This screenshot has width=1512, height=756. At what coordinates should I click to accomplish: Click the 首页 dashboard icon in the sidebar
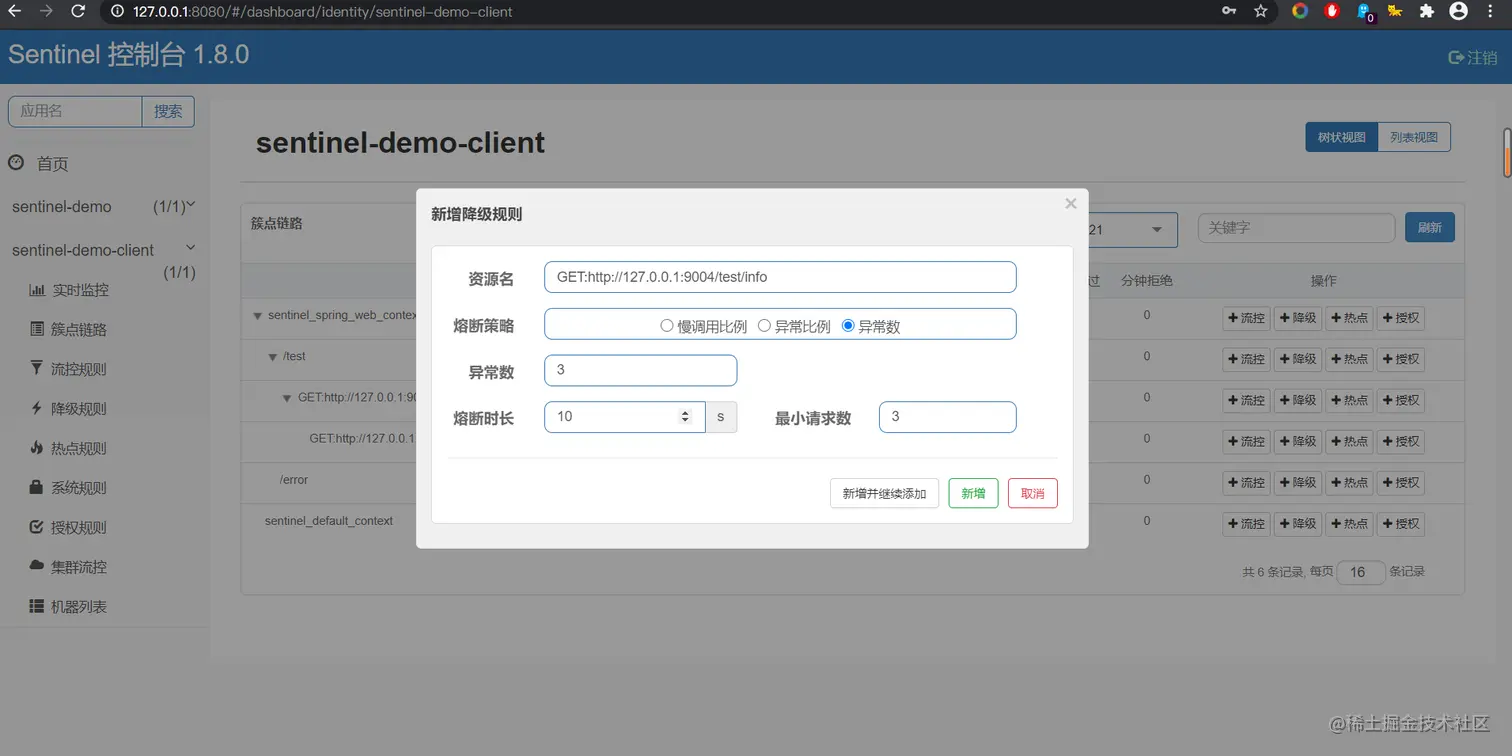click(x=16, y=163)
